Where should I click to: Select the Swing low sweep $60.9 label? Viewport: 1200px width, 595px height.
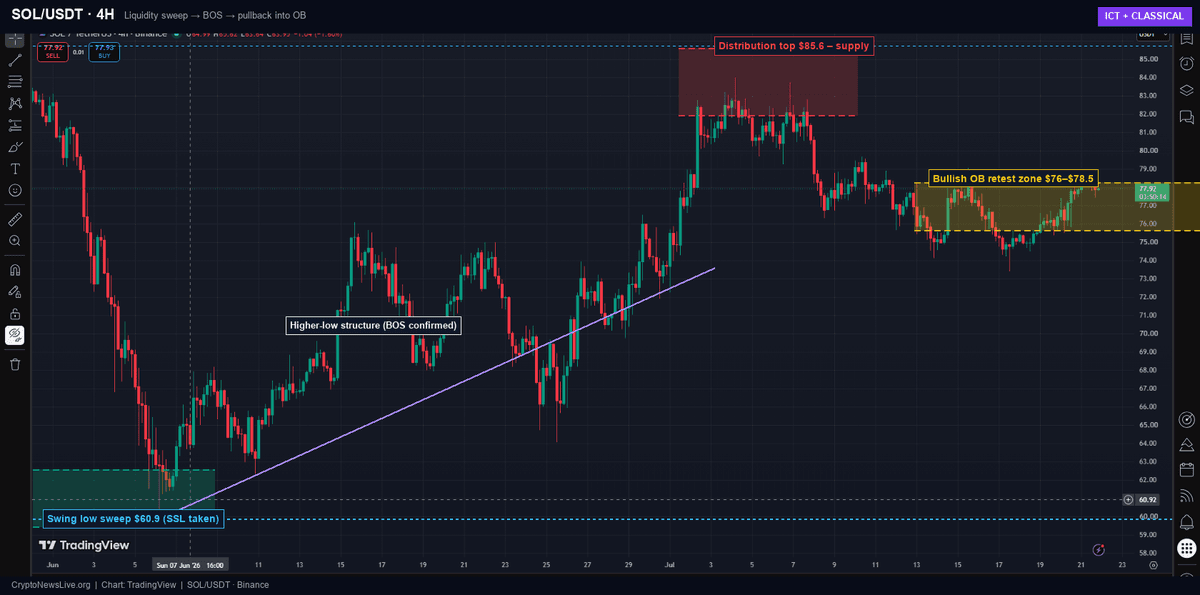(133, 518)
